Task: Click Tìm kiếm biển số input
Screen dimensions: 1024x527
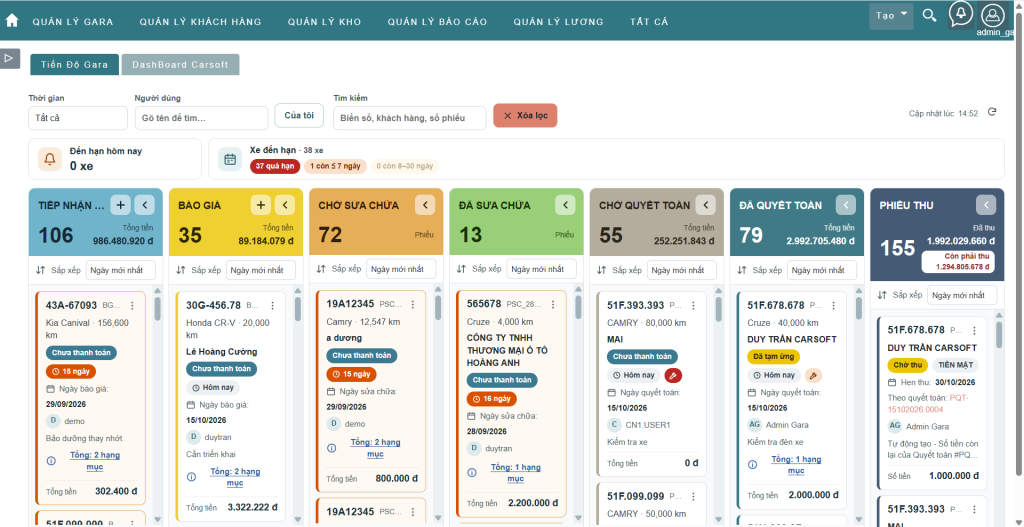Action: pyautogui.click(x=409, y=118)
